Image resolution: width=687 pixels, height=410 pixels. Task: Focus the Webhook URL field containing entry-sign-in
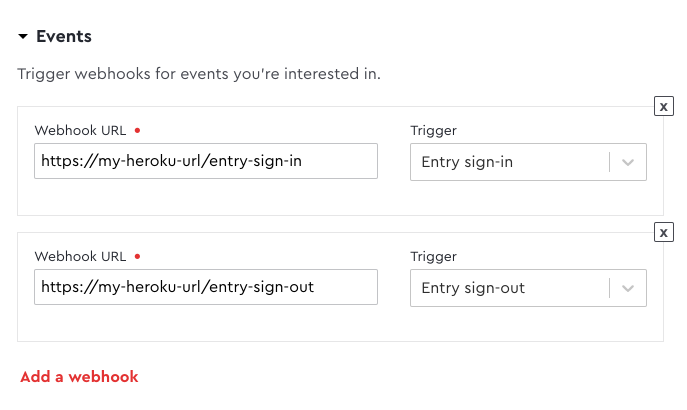pos(206,161)
